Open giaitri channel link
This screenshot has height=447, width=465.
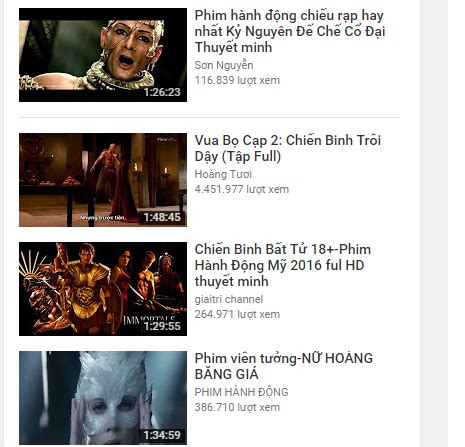229,299
